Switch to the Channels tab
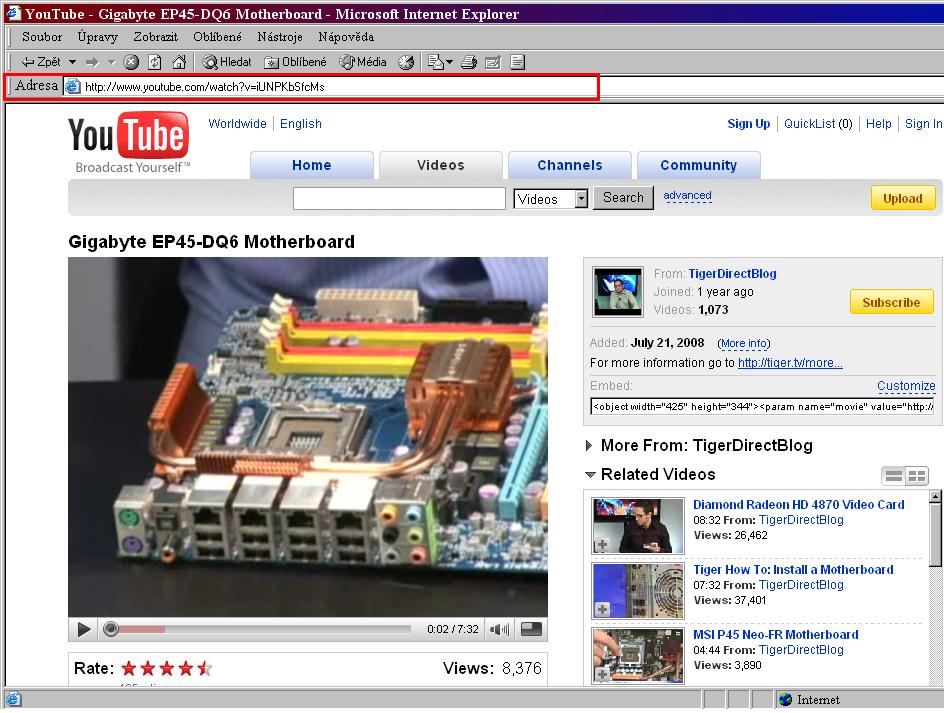 tap(569, 165)
